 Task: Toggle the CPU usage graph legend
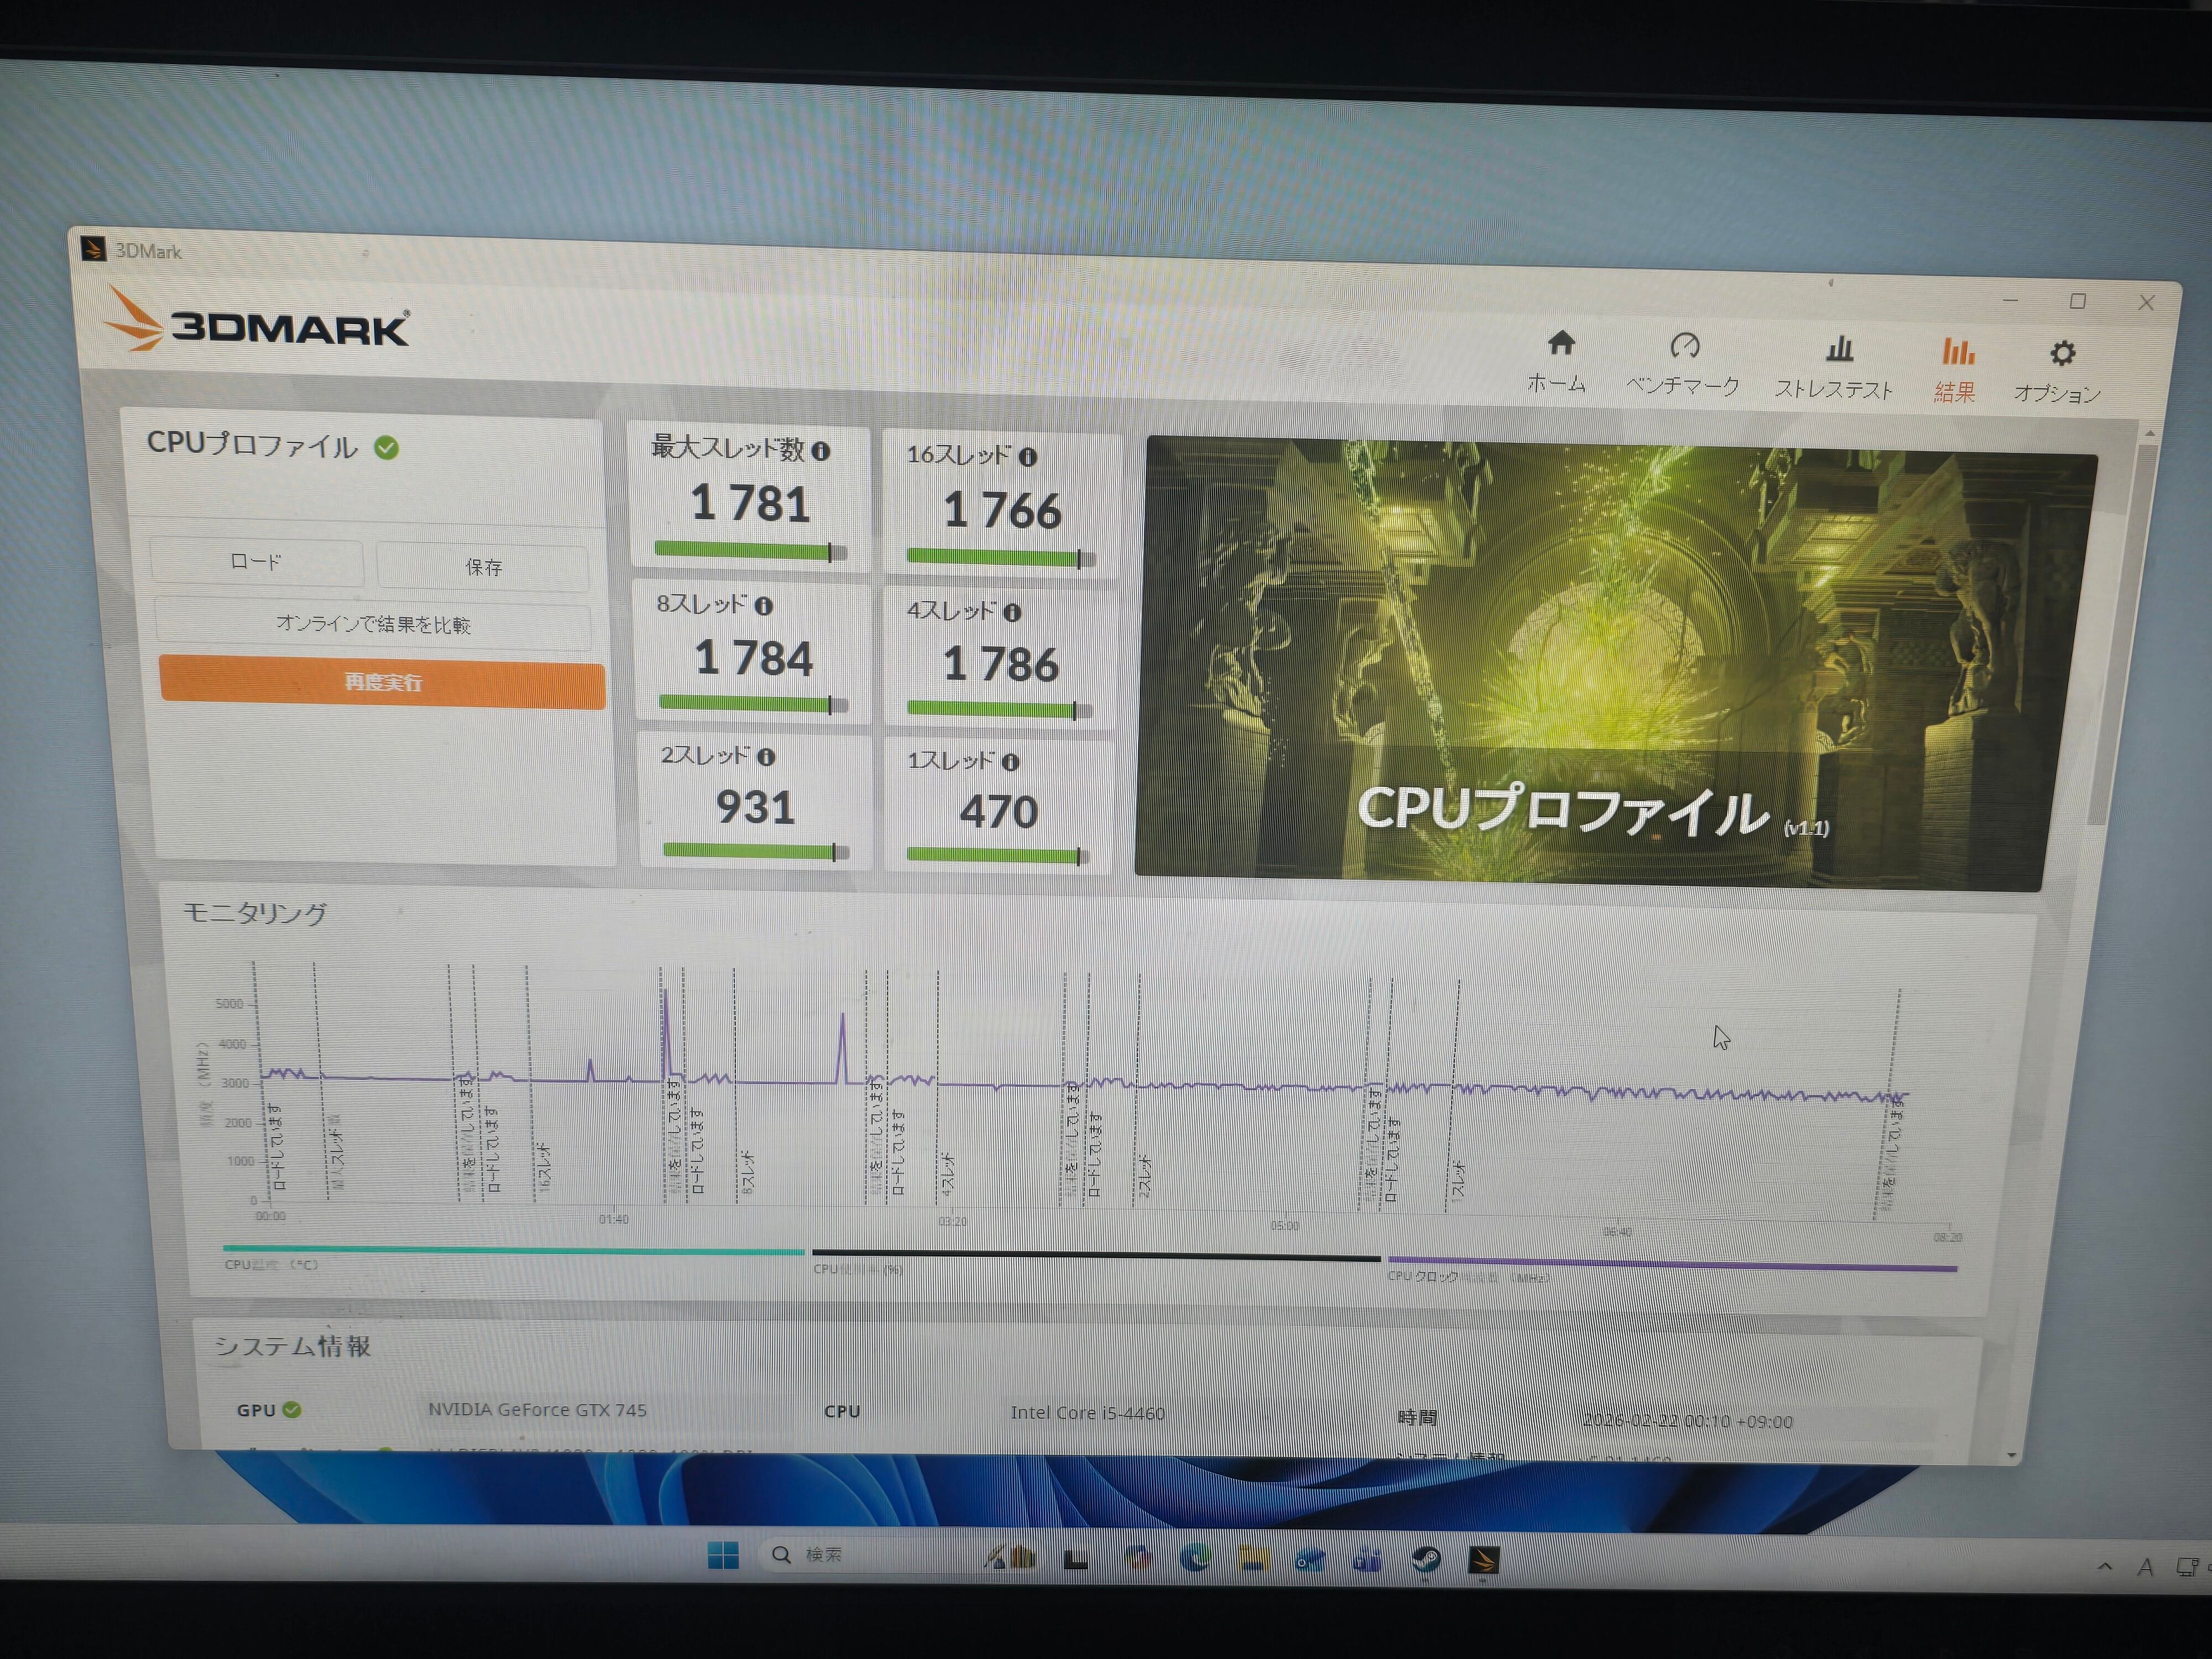[857, 1269]
